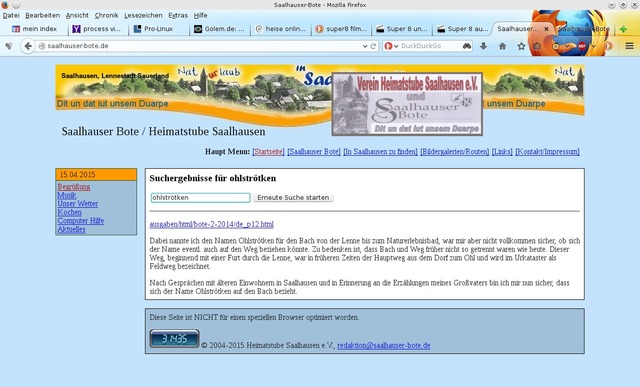Open the dropdown arrow next to ABP
The height and width of the screenshot is (387, 640).
593,46
